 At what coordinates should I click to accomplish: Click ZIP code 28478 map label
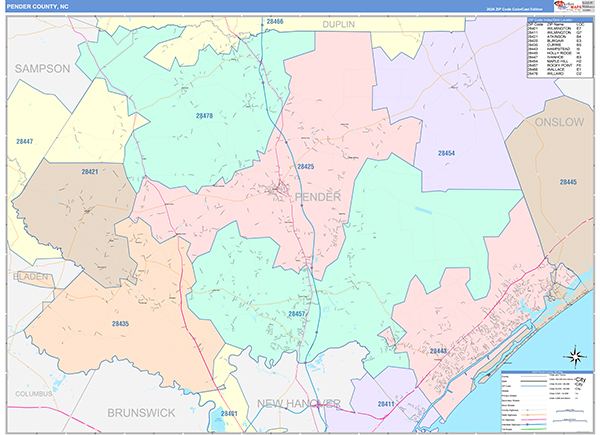(204, 116)
